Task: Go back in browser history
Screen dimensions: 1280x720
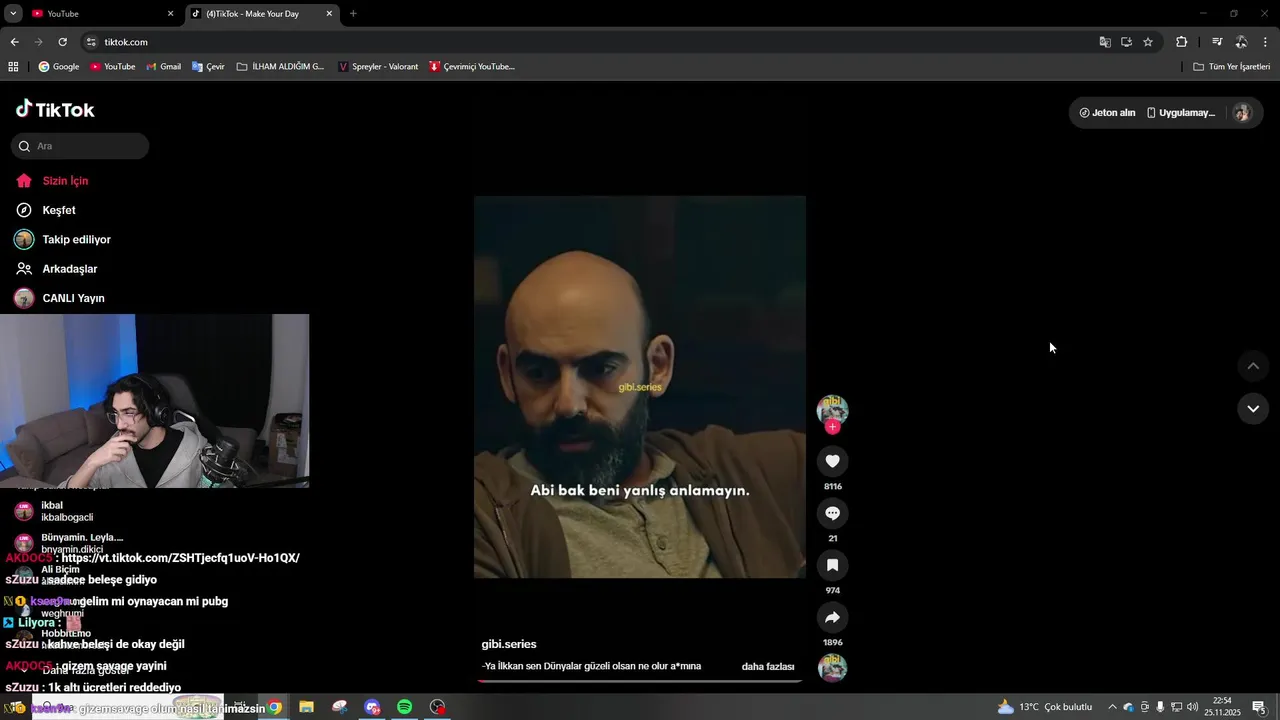Action: (14, 42)
